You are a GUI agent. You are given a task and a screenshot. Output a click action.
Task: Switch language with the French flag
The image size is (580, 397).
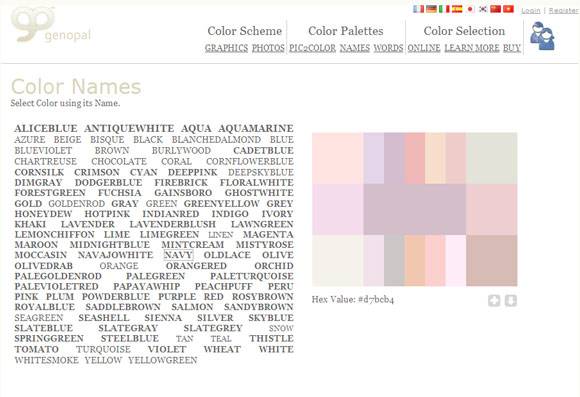click(x=418, y=9)
